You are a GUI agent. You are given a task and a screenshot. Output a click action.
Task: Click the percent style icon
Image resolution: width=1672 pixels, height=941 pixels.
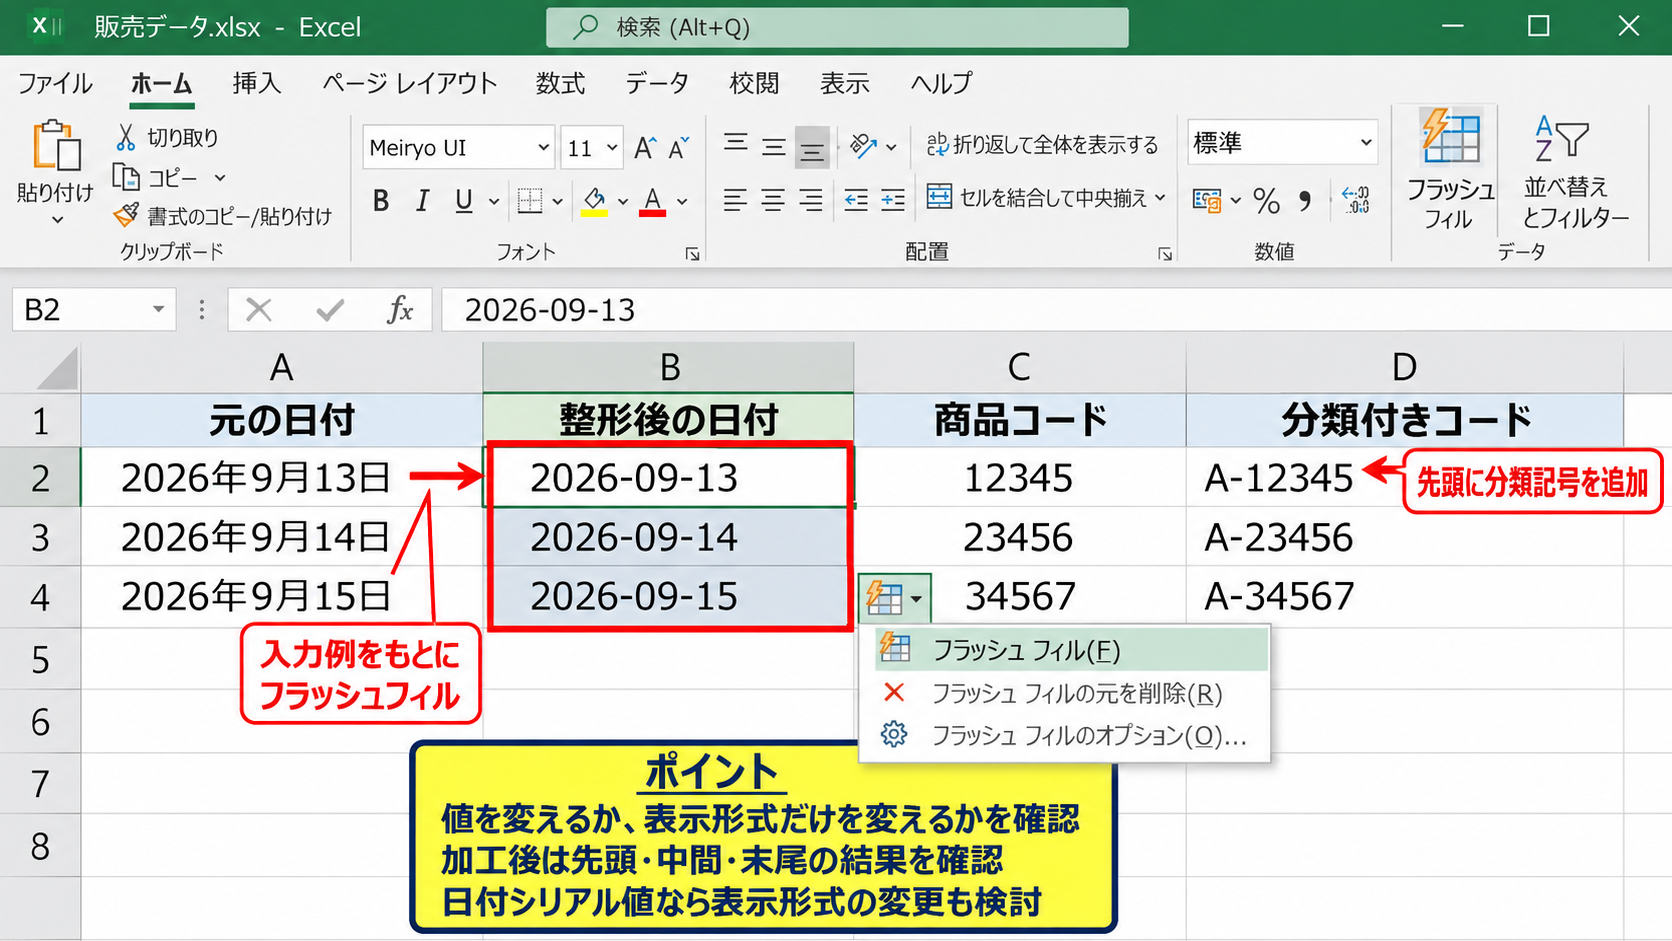pyautogui.click(x=1266, y=201)
